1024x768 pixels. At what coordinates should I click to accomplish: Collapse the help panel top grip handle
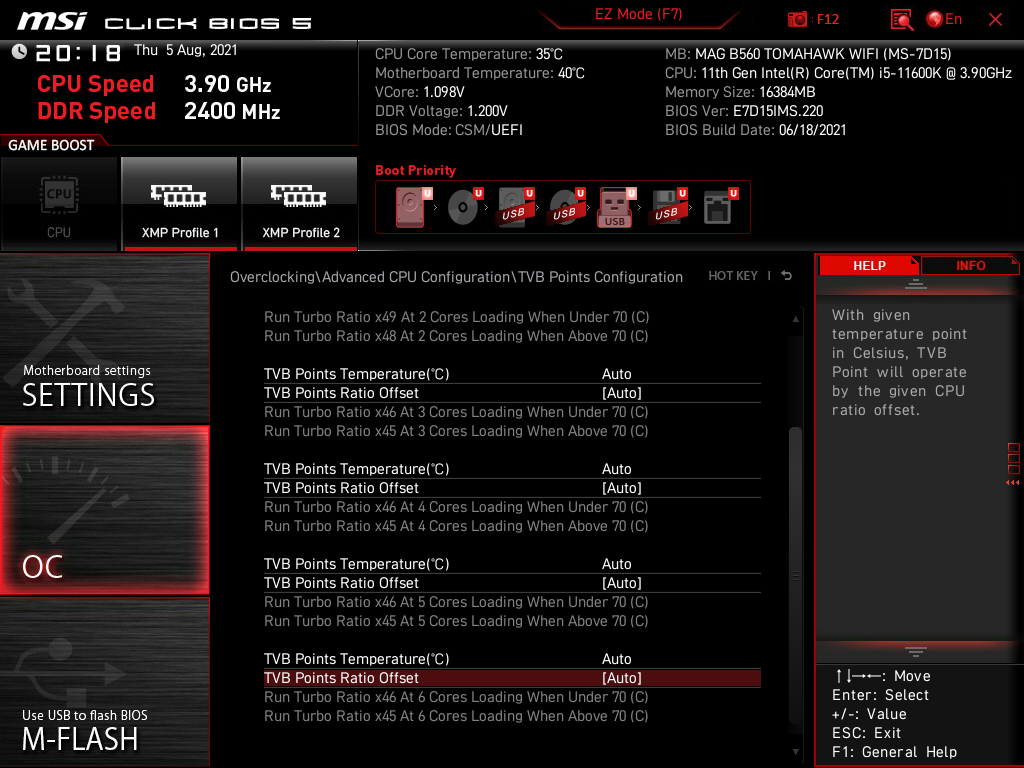tap(916, 284)
